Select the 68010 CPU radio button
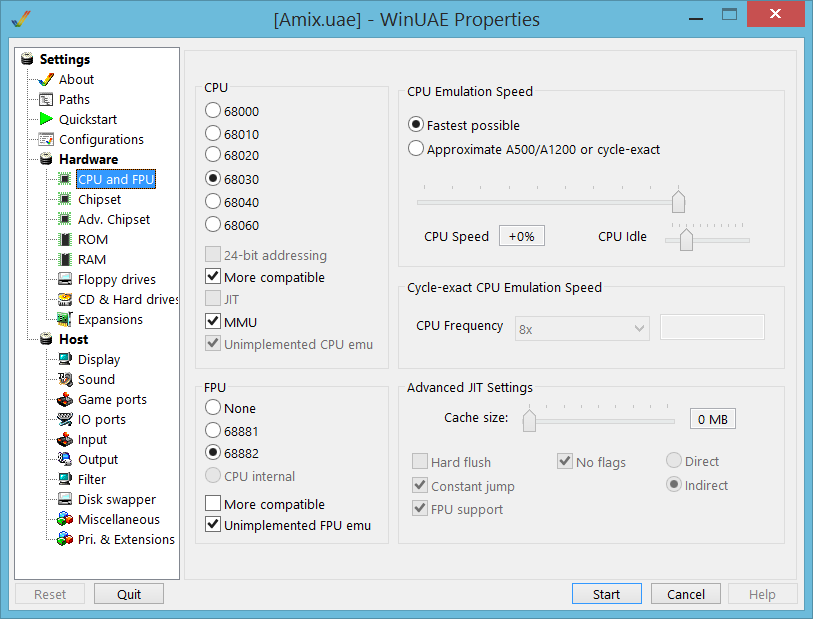 pos(213,133)
